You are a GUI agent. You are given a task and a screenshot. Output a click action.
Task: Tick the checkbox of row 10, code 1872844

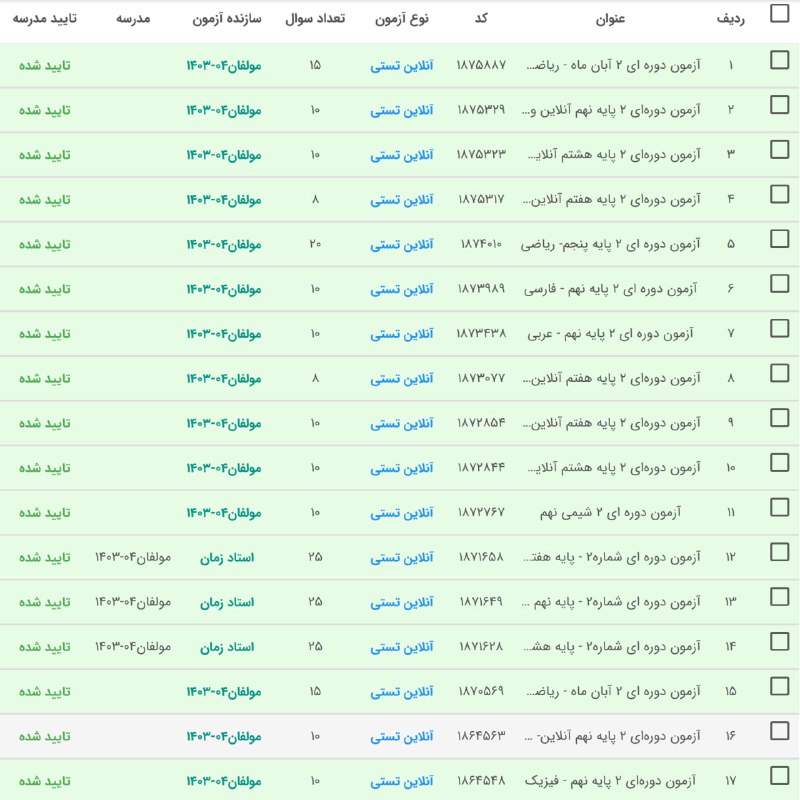(x=779, y=463)
